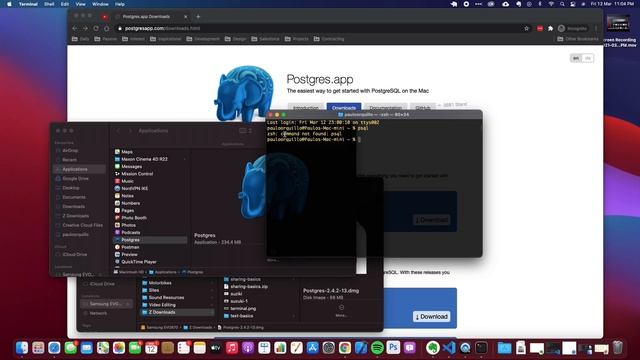Open the Documentation page tab
This screenshot has height=360, width=640.
pyautogui.click(x=385, y=107)
